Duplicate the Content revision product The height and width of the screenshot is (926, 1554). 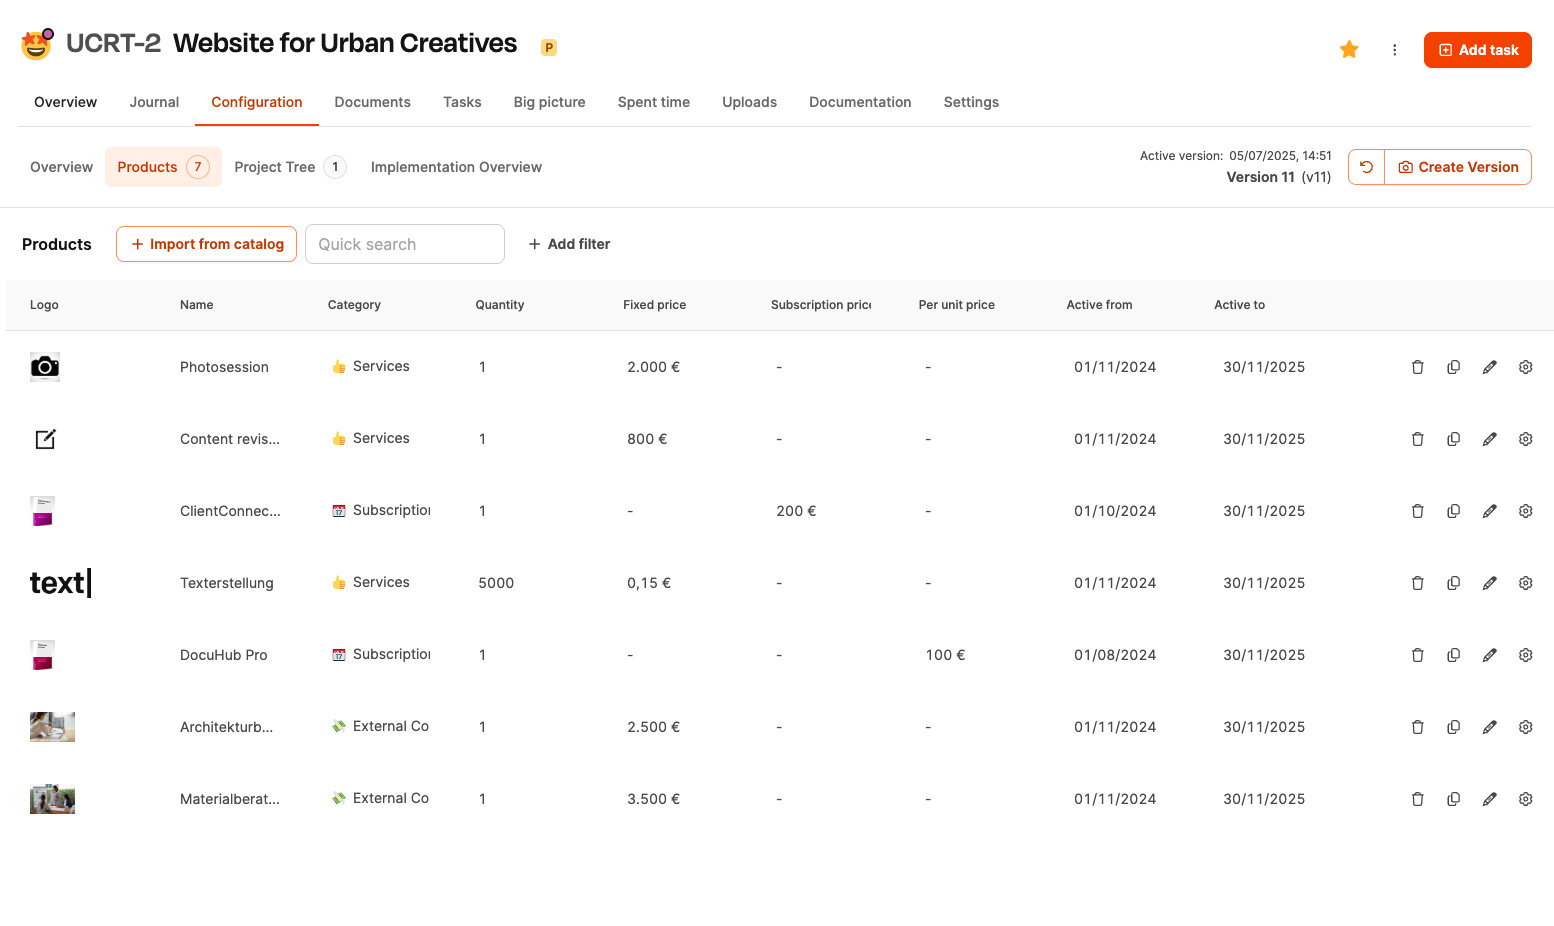[1453, 439]
